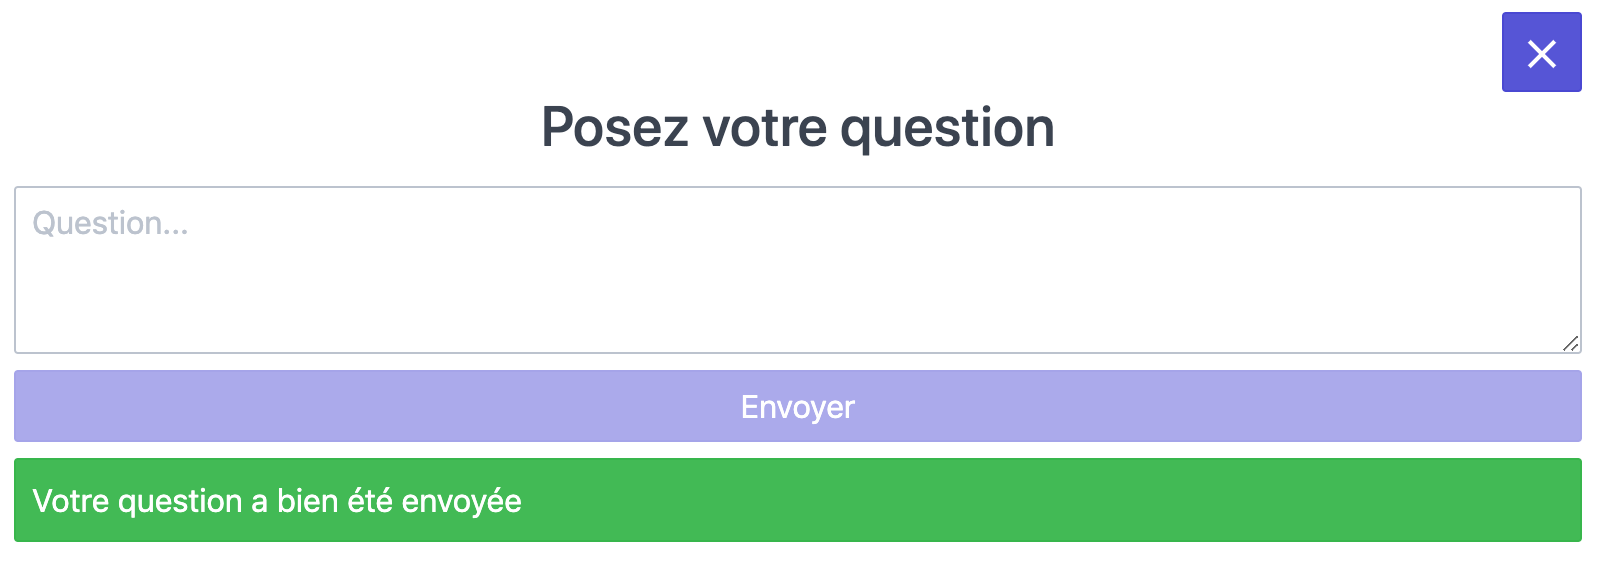Click the empty middle of the question box
The width and height of the screenshot is (1598, 562).
pyautogui.click(x=797, y=275)
